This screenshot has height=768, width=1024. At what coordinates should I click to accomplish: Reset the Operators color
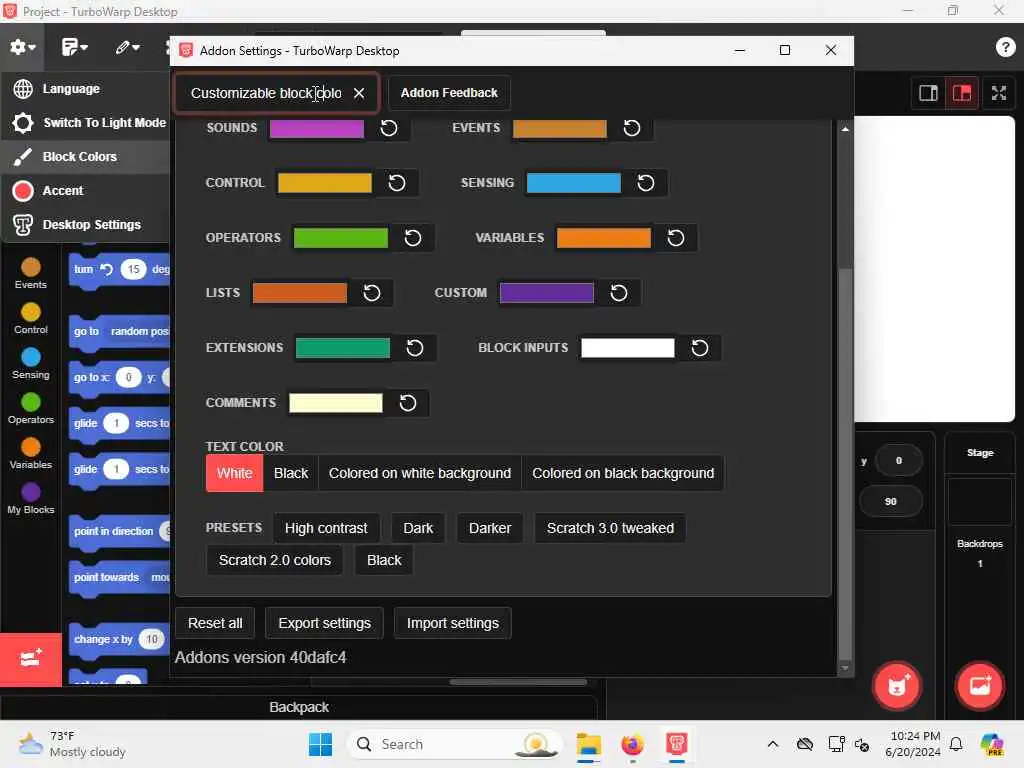(413, 238)
